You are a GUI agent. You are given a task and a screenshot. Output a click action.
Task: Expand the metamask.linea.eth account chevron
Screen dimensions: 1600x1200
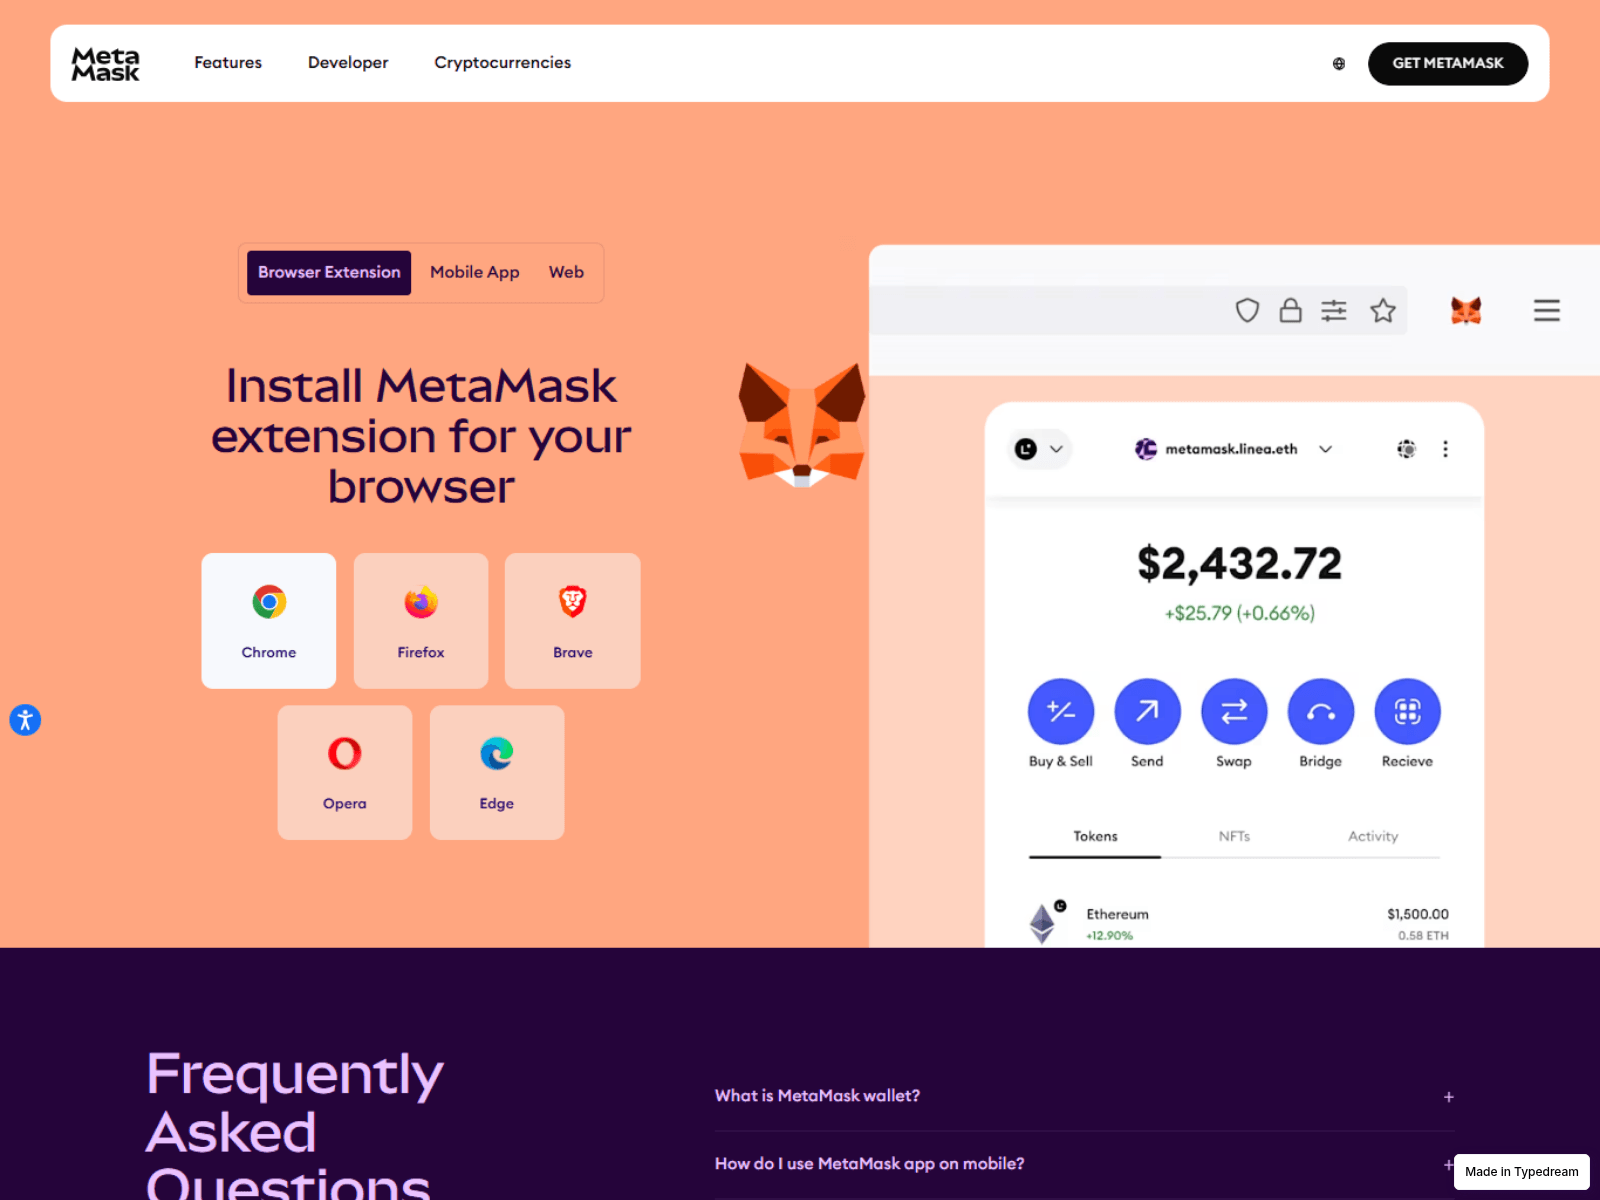1325,449
